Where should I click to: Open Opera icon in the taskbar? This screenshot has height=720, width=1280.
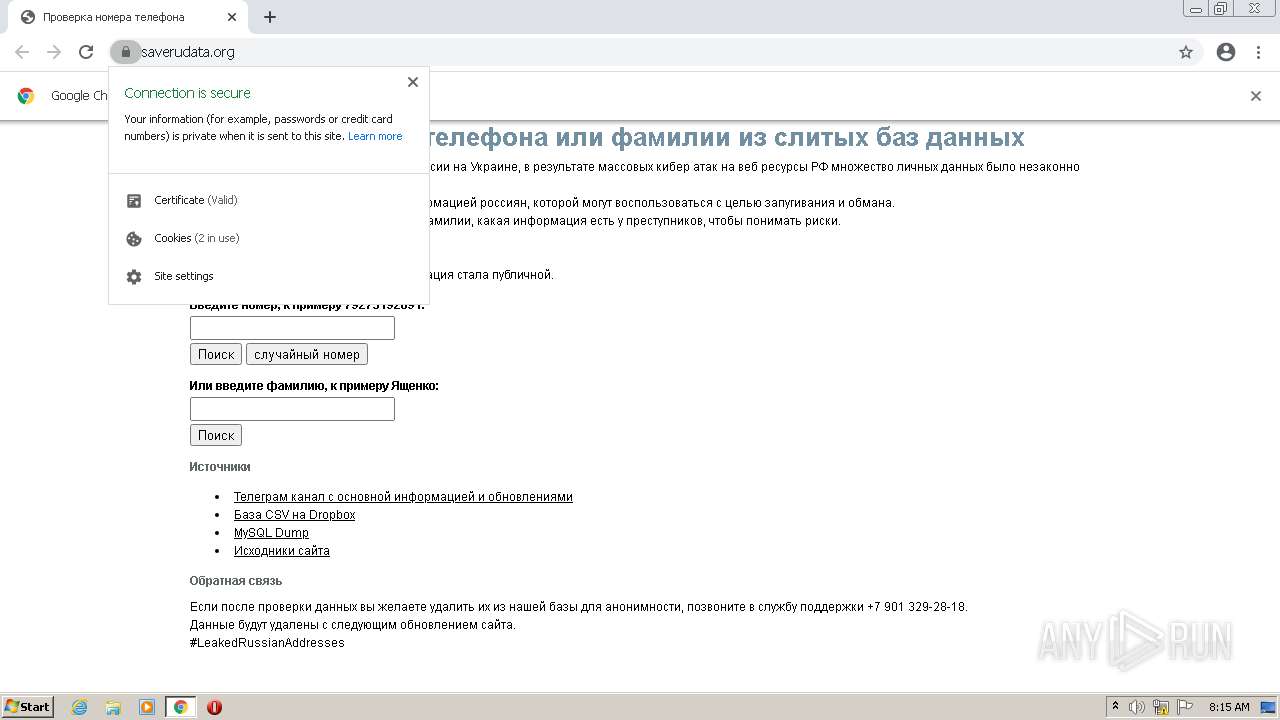214,707
